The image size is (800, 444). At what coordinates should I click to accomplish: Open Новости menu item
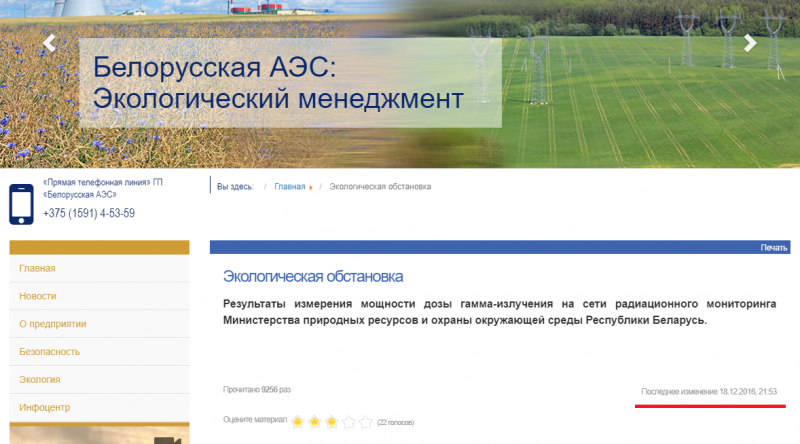click(99, 296)
